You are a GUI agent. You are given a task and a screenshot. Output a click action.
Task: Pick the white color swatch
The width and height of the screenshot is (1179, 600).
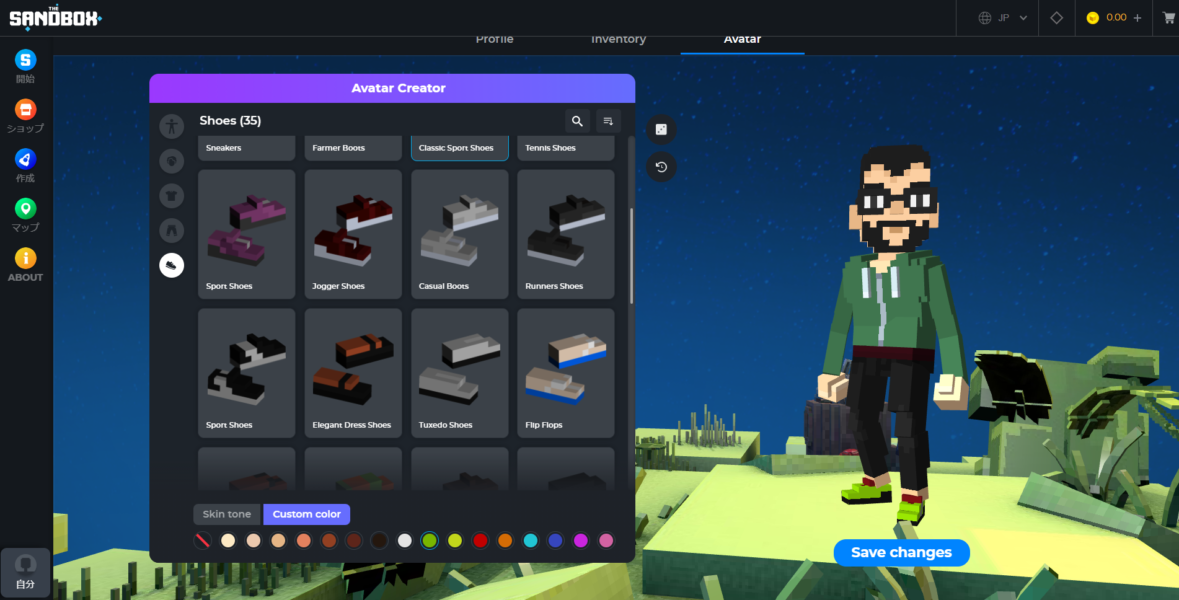point(405,541)
